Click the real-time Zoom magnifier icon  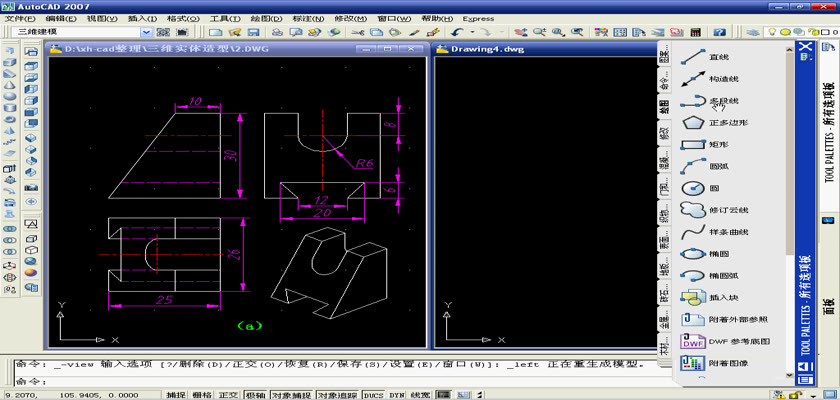pyautogui.click(x=538, y=32)
